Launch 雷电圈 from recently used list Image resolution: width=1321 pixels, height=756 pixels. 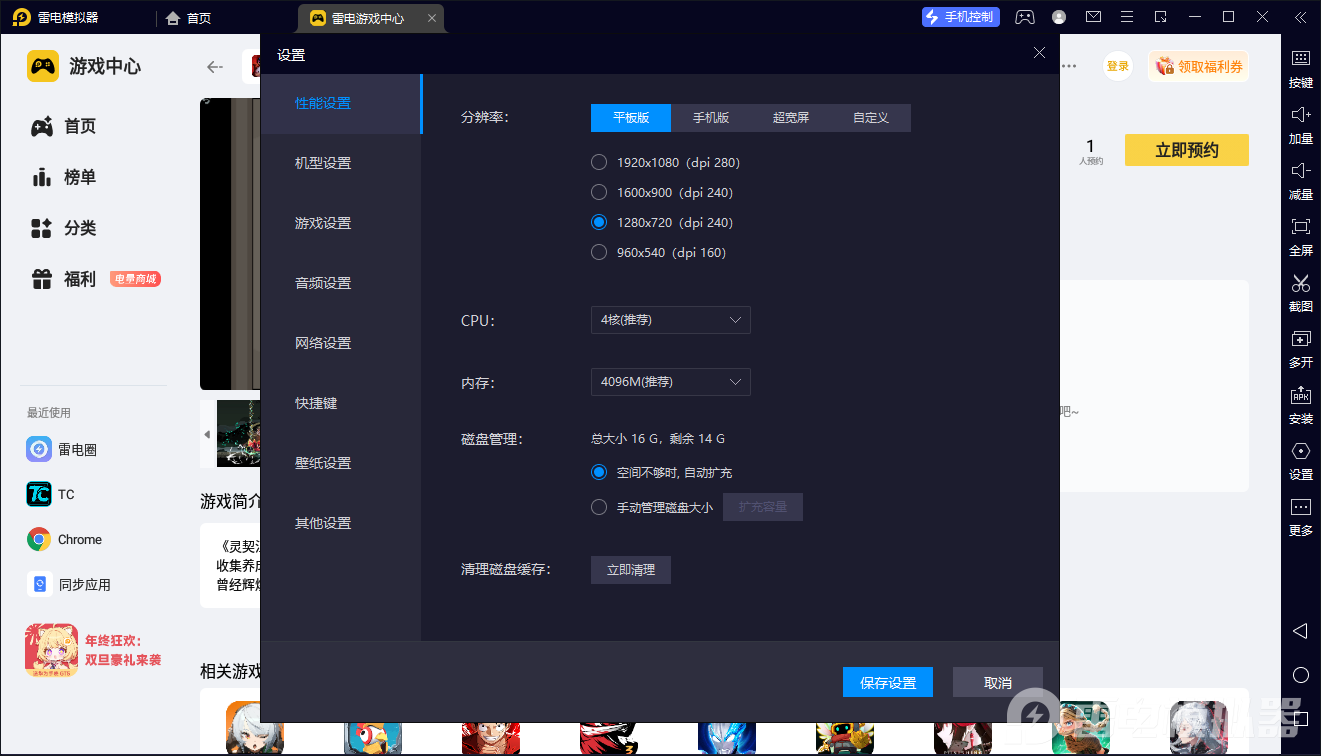62,449
